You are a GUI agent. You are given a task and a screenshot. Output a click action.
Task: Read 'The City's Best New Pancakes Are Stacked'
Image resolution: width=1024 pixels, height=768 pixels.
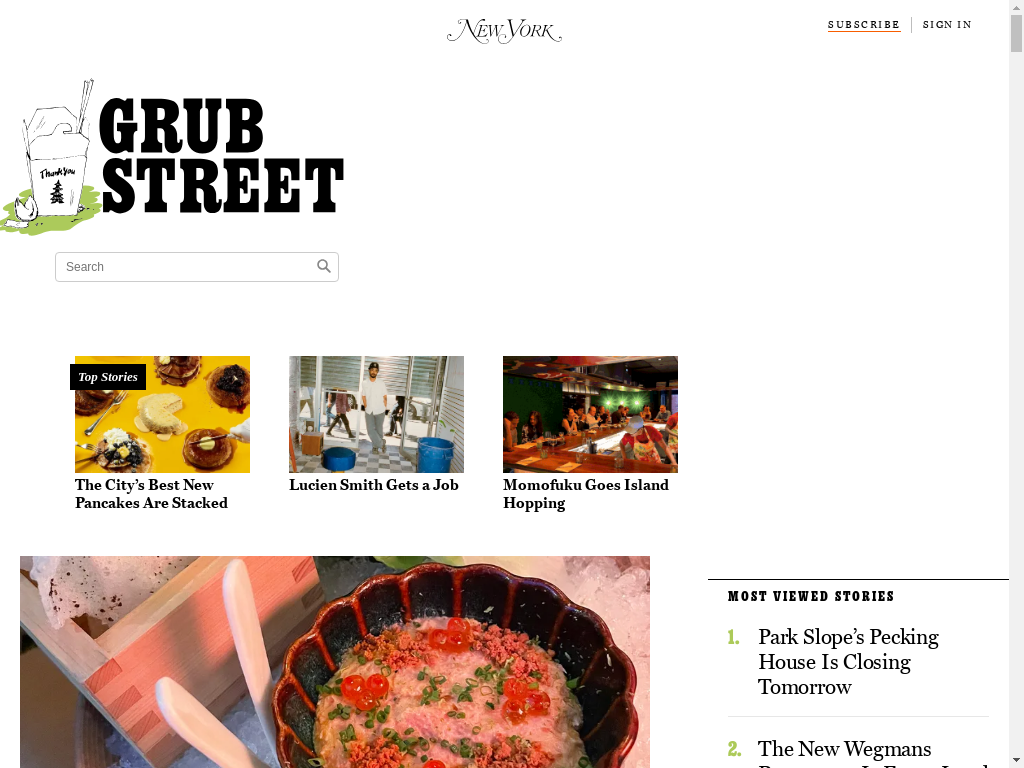pyautogui.click(x=152, y=494)
